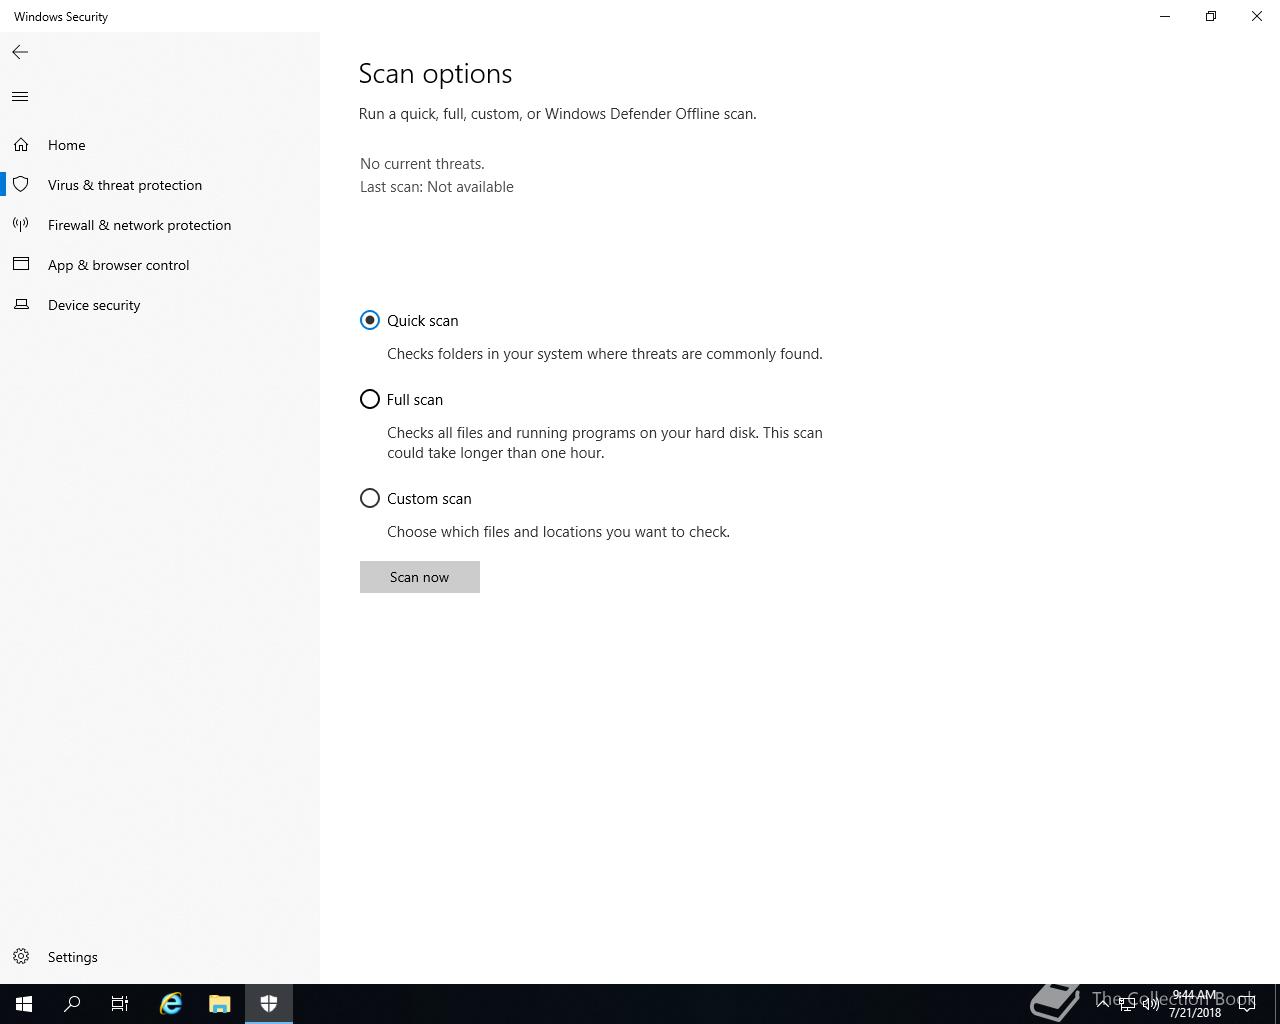Open File Explorer from the taskbar

pos(220,1004)
